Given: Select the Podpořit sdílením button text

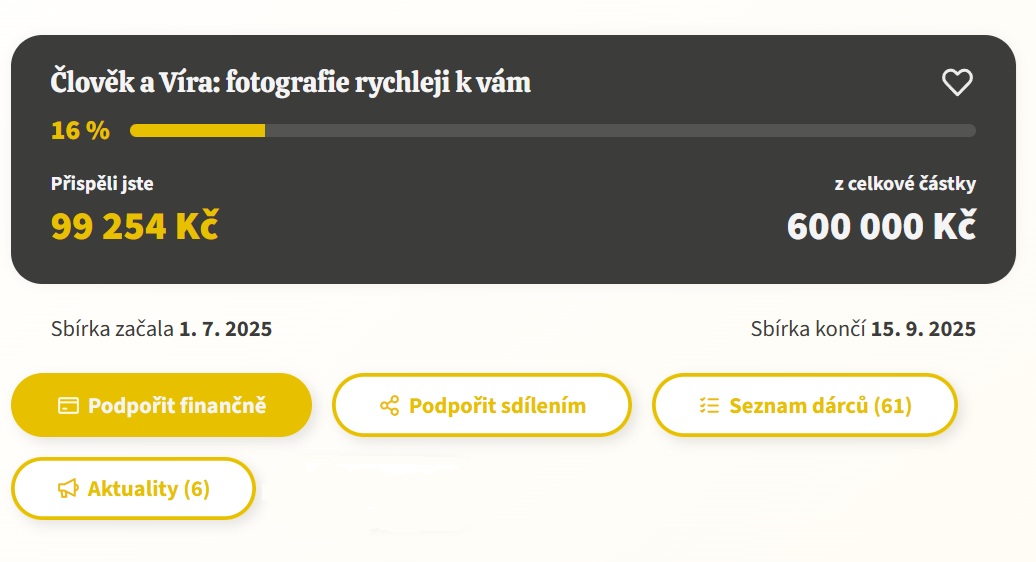Looking at the screenshot, I should click(x=497, y=405).
